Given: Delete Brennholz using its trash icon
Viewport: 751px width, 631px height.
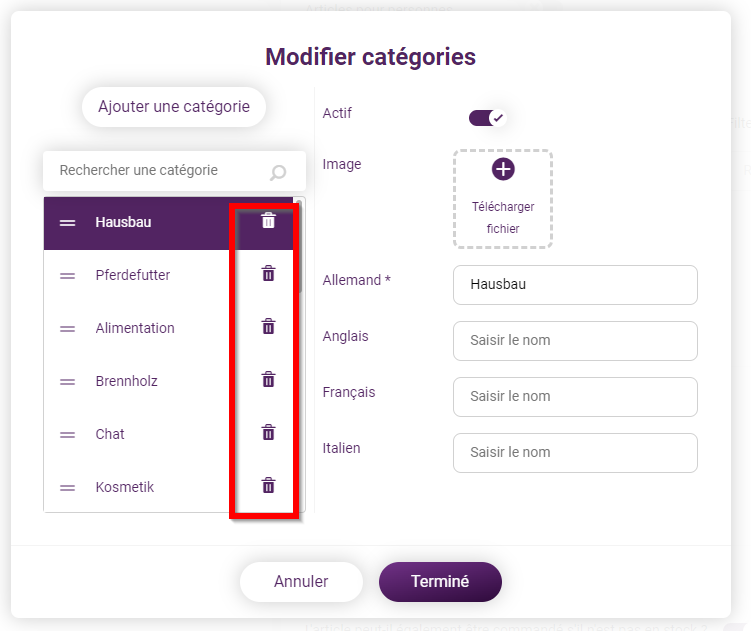Looking at the screenshot, I should (x=268, y=379).
